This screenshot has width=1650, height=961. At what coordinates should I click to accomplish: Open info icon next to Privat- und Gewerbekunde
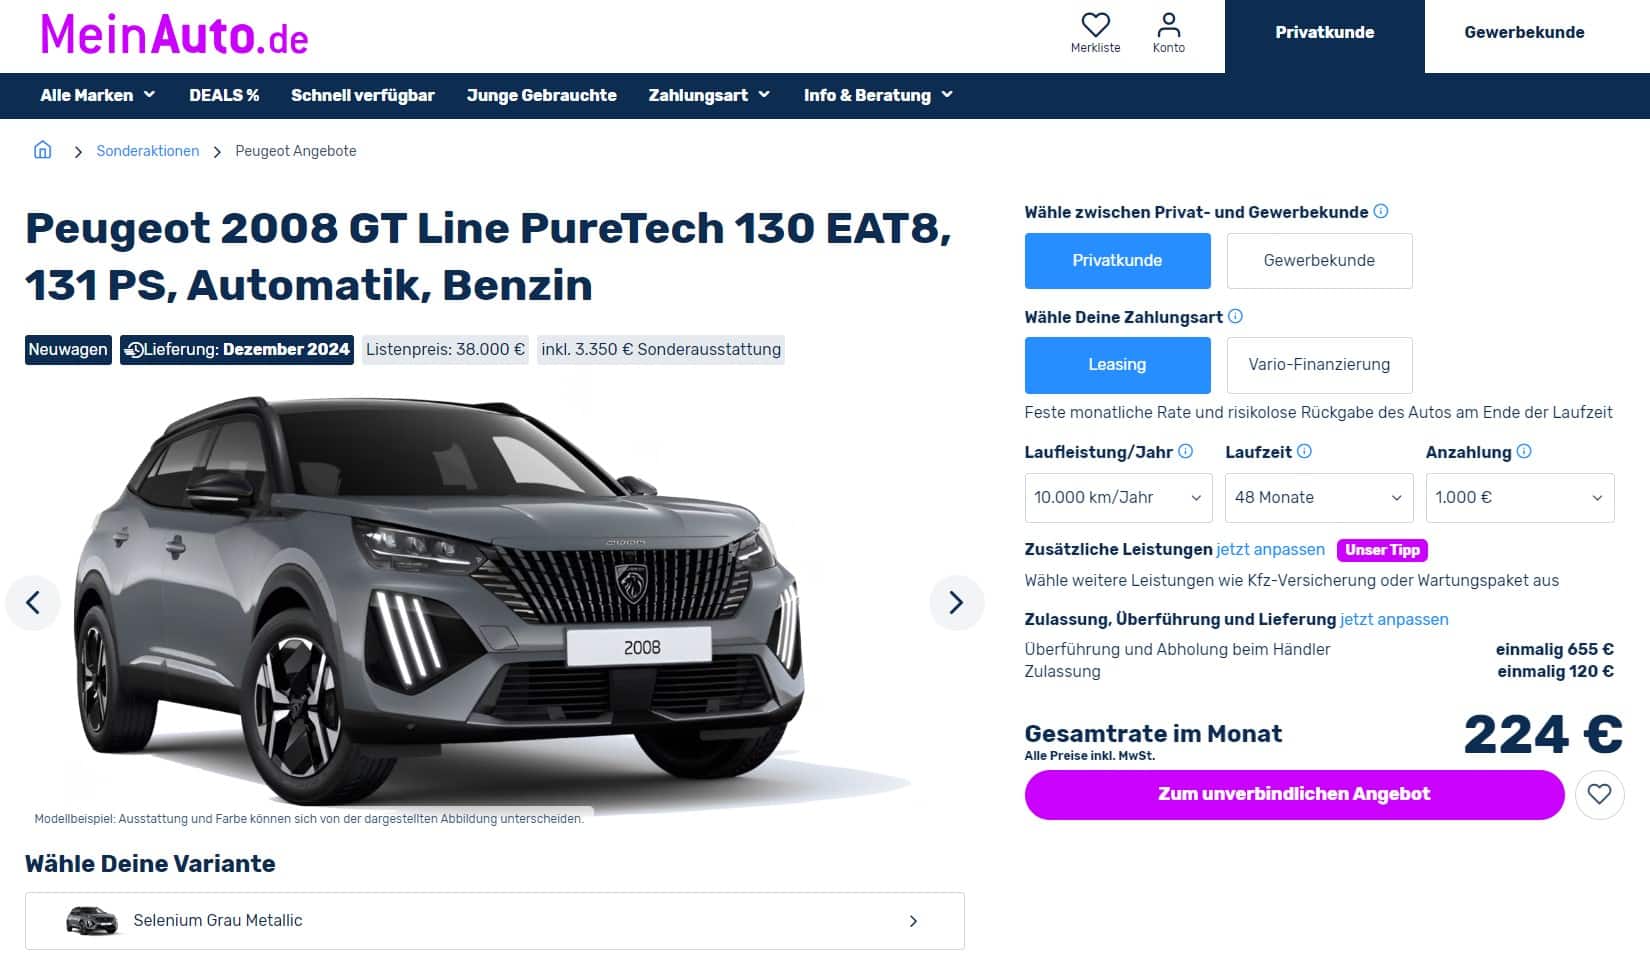click(1381, 211)
